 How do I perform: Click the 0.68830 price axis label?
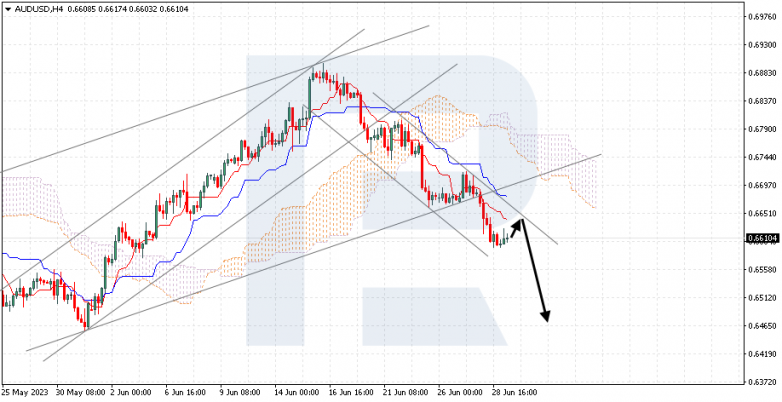762,73
